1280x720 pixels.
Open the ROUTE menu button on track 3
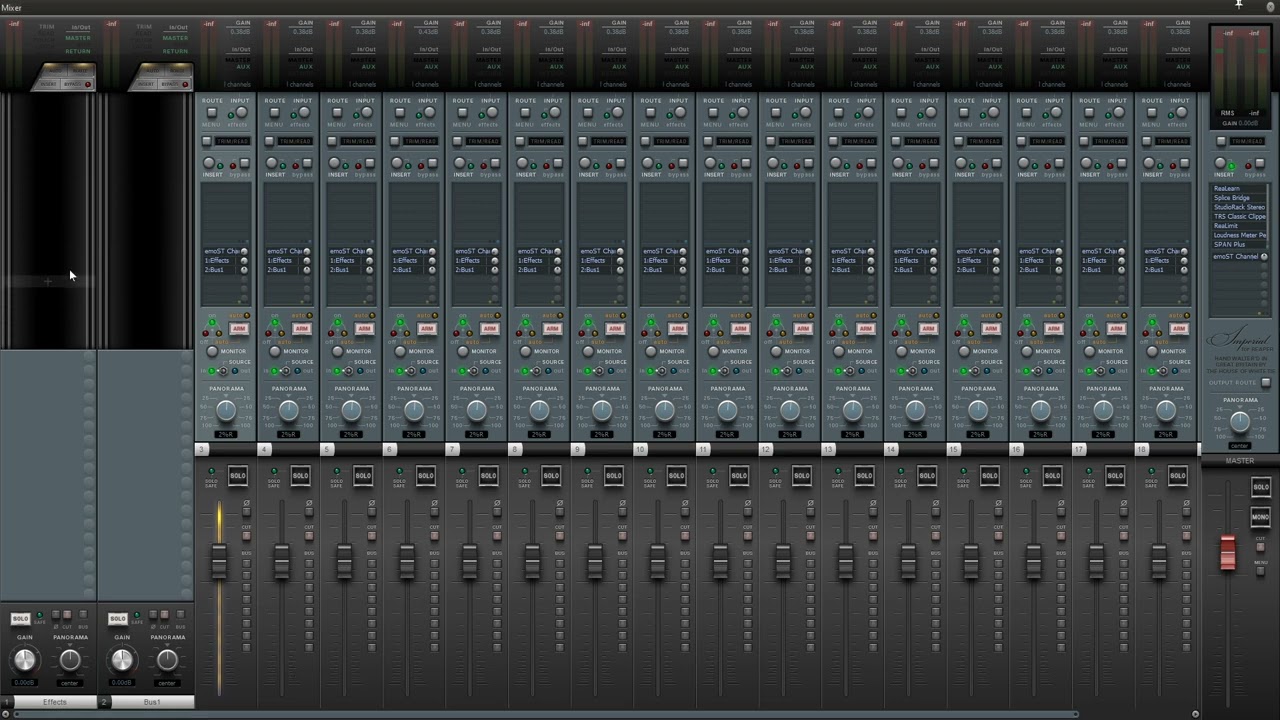tap(212, 112)
